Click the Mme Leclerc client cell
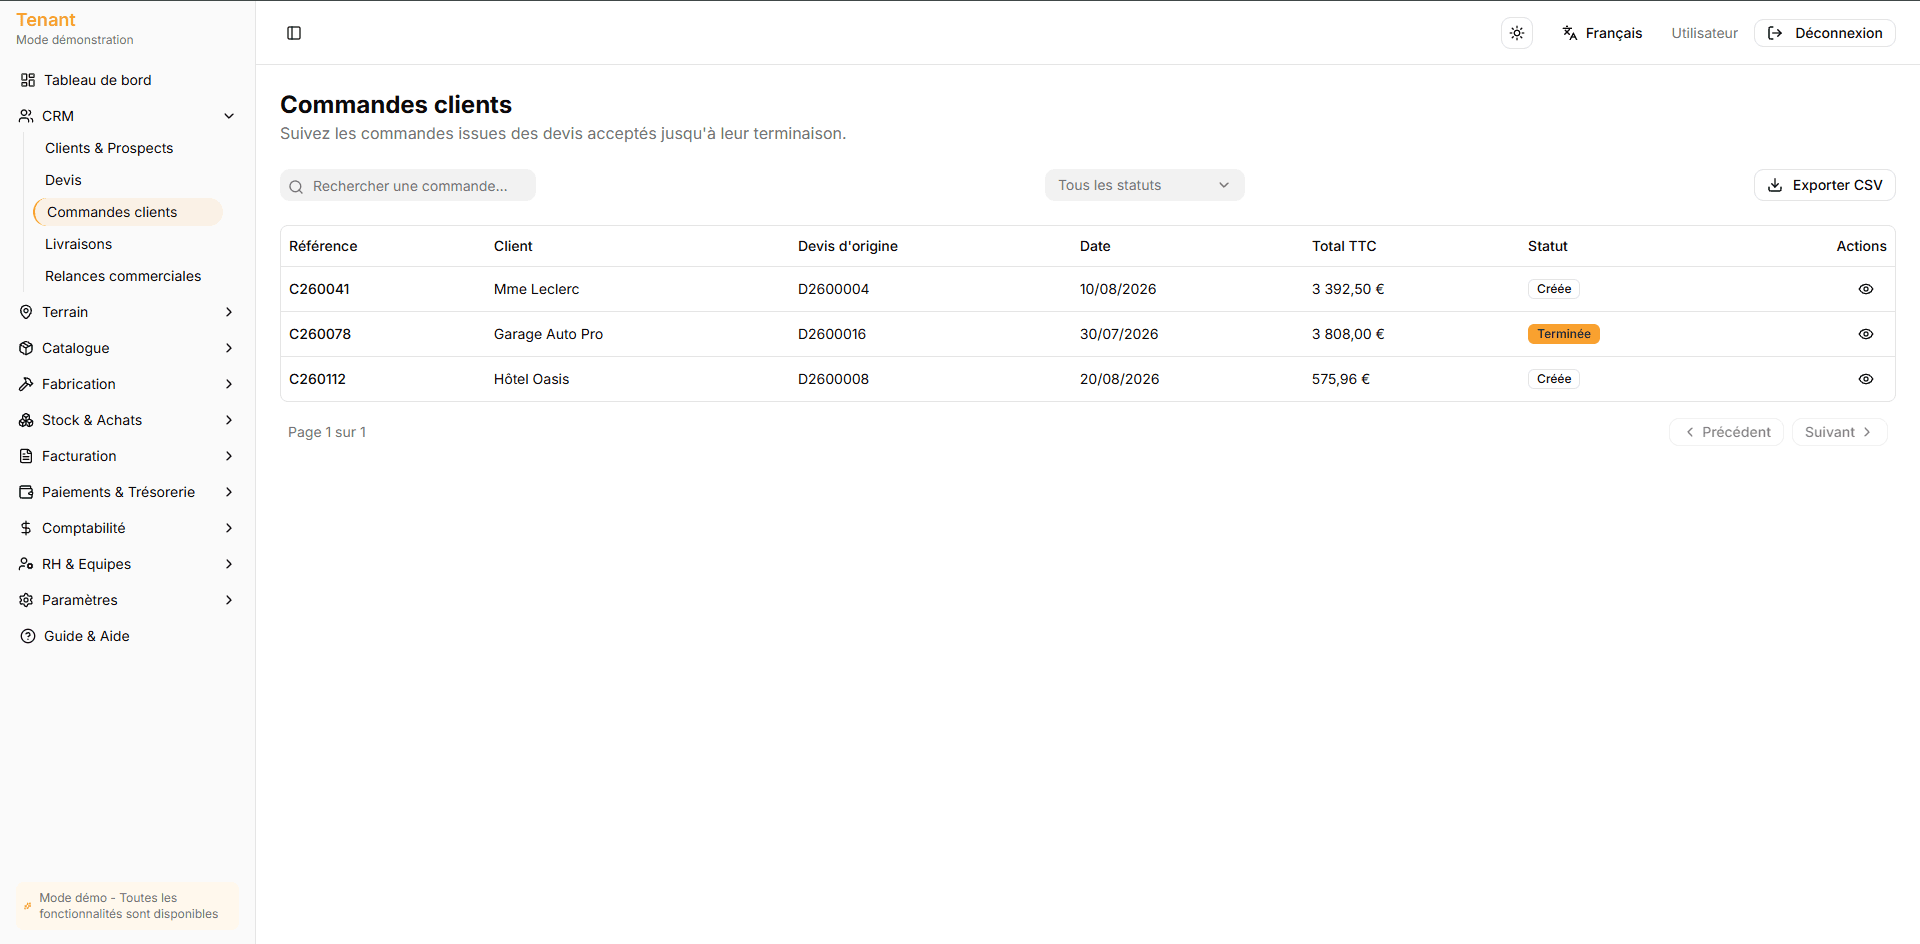Viewport: 1920px width, 944px height. tap(536, 289)
